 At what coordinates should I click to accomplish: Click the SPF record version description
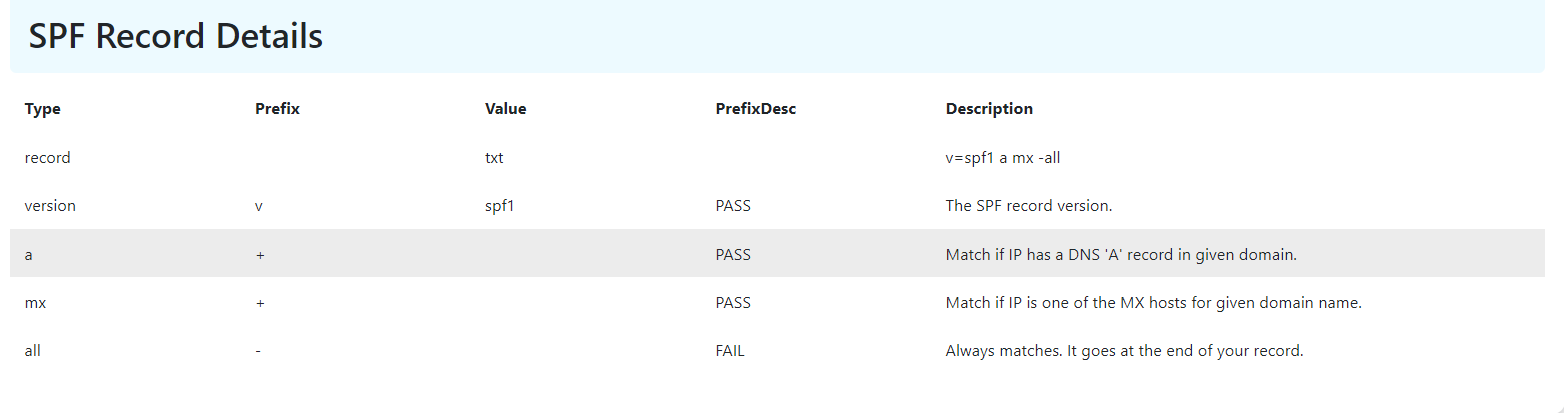pyautogui.click(x=1029, y=206)
